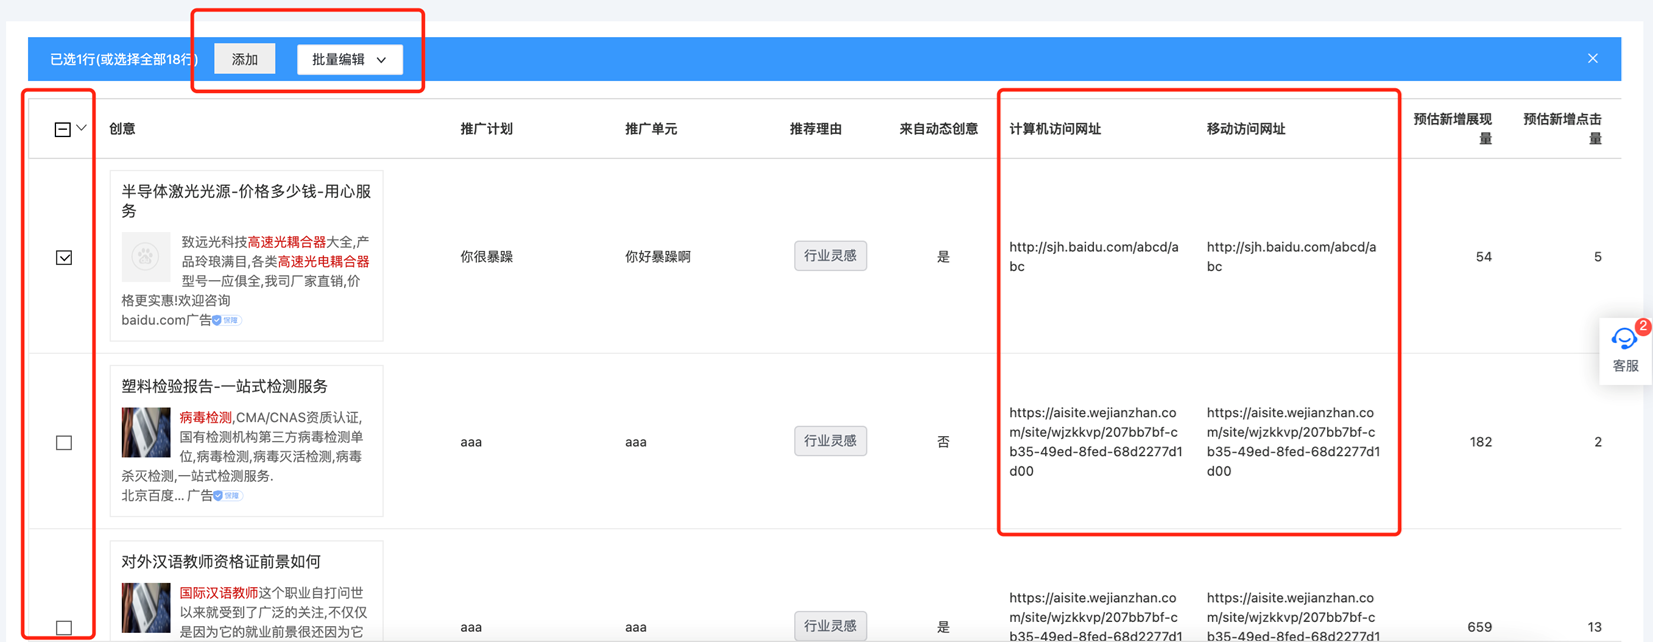Click 行业灵感 tag in second row
The width and height of the screenshot is (1653, 642).
coord(830,441)
